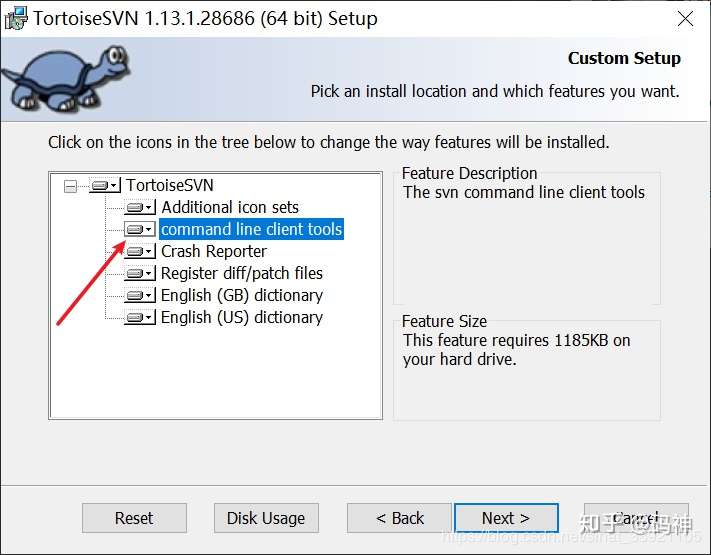Open the Disk Usage dialog
711x555 pixels.
point(266,518)
